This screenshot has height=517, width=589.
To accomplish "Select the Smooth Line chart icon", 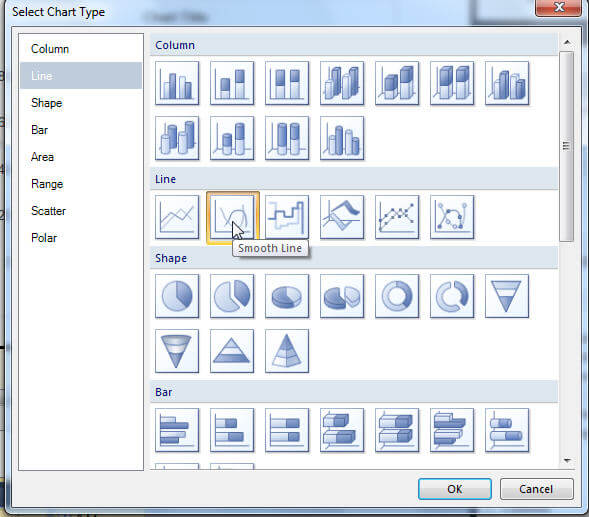I will click(233, 218).
